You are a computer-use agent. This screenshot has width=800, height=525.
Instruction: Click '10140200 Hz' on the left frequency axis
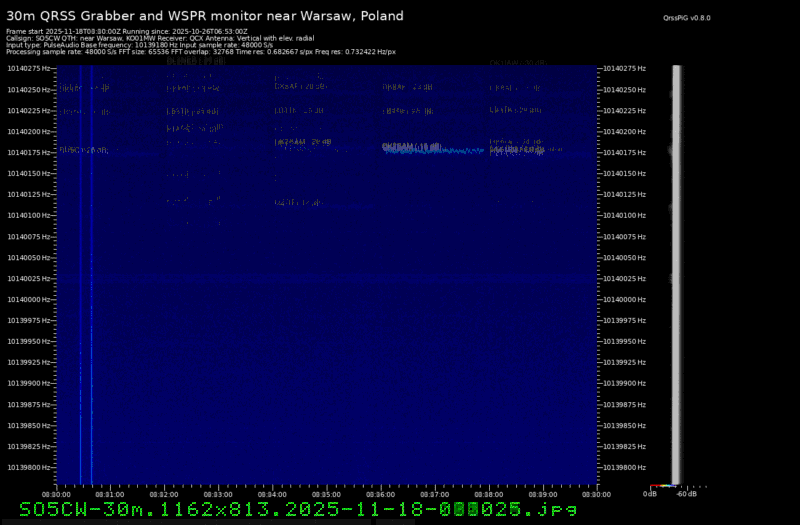29,132
